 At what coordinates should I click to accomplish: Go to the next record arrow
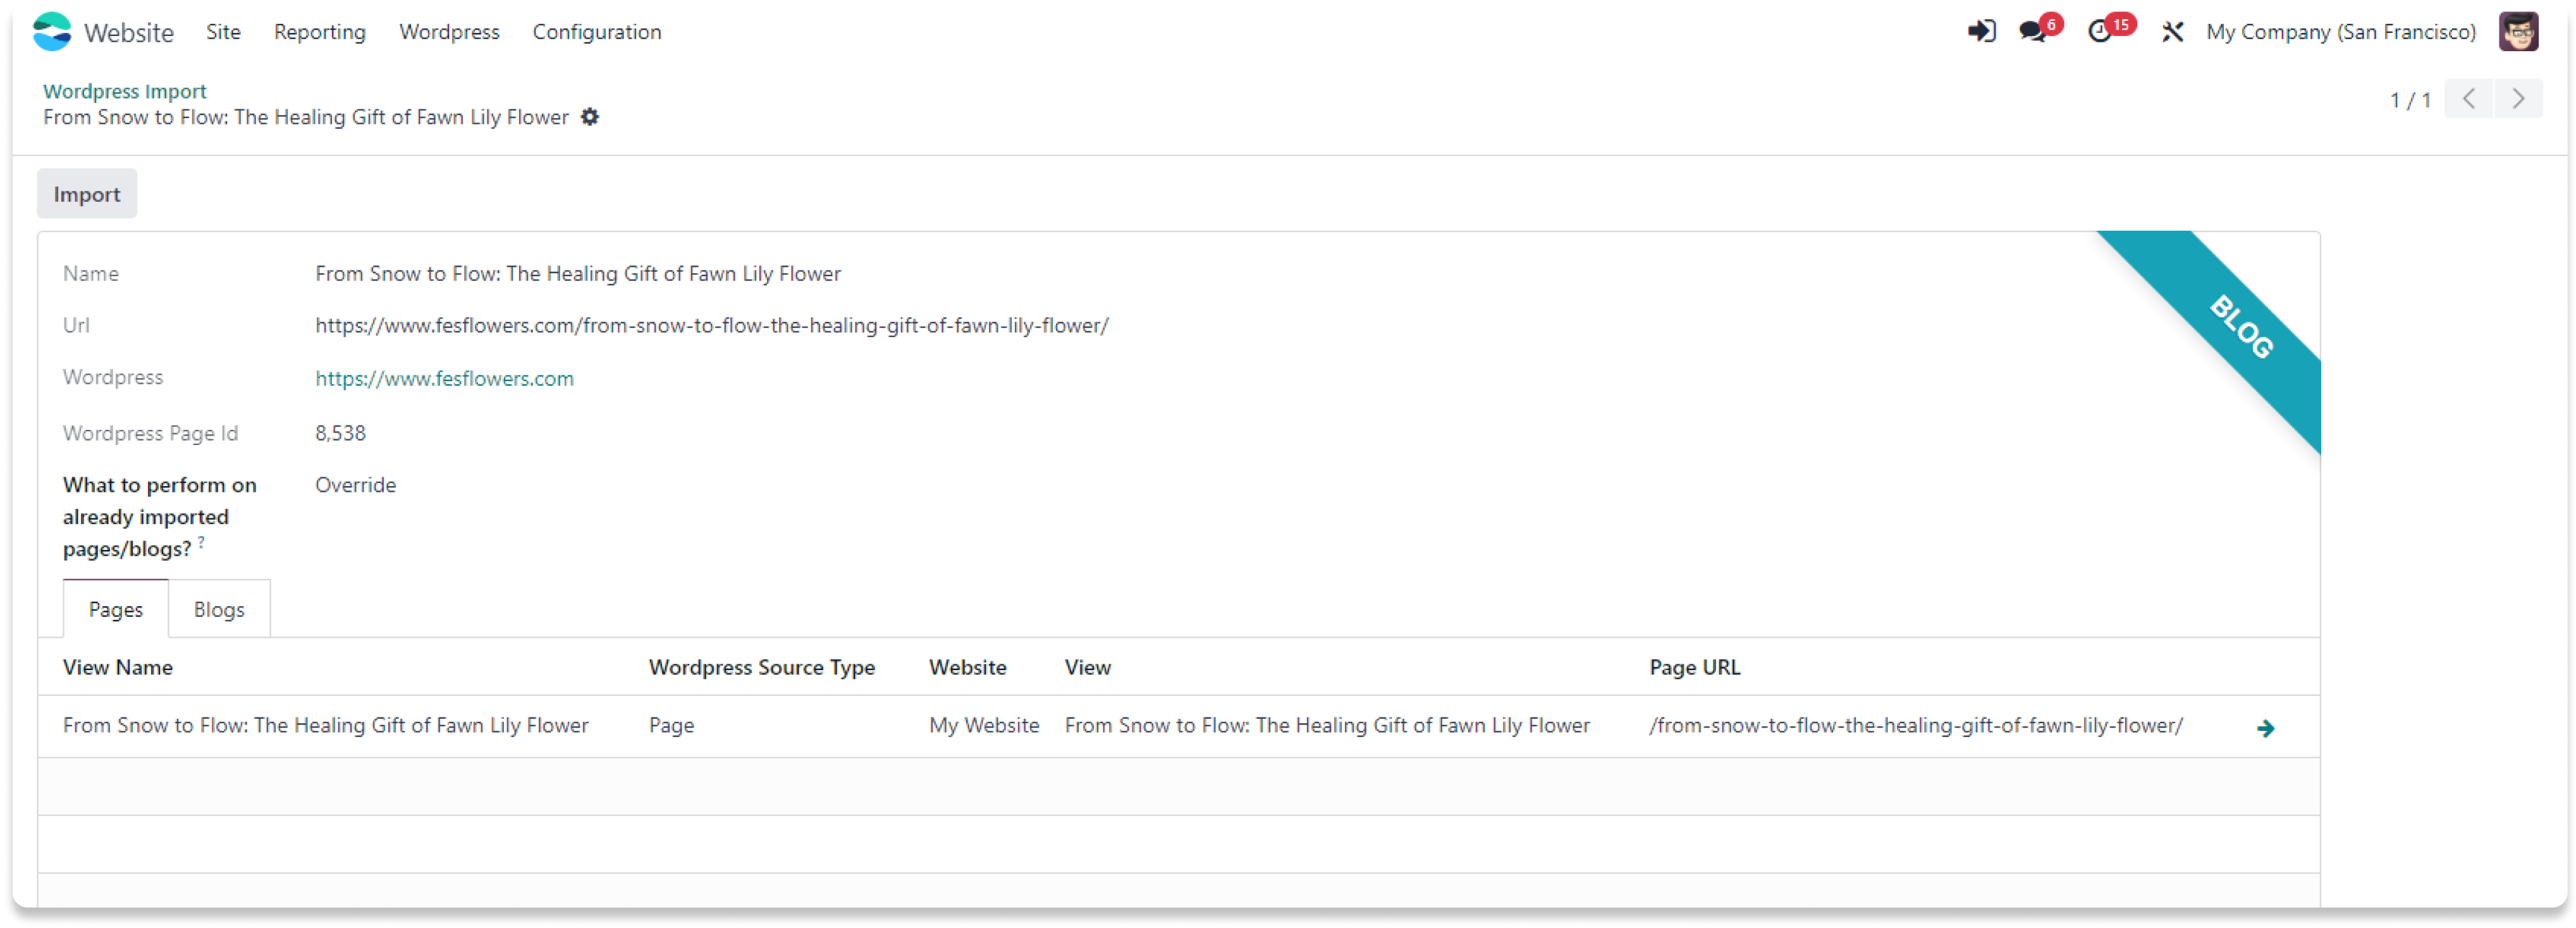pos(2518,99)
